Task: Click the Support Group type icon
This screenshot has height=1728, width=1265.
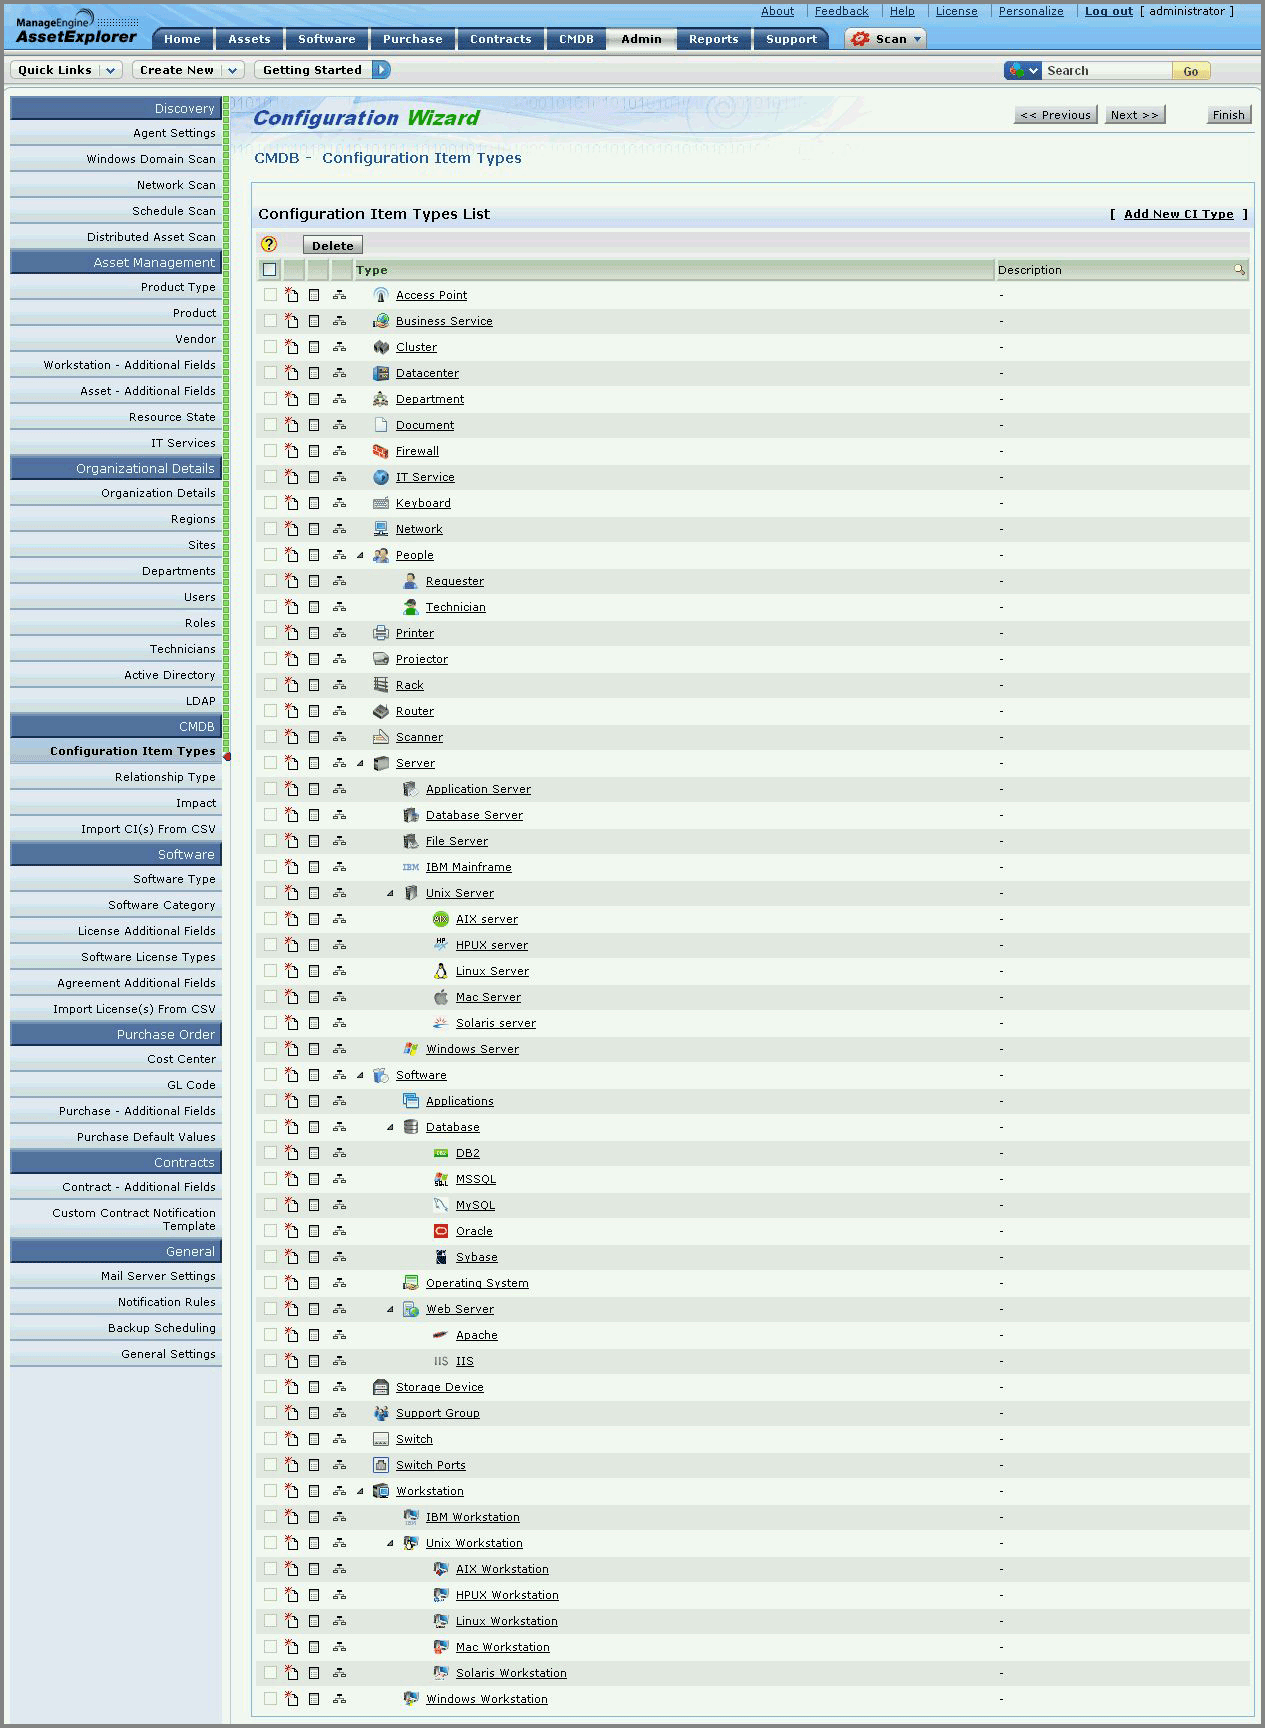Action: tap(380, 1413)
